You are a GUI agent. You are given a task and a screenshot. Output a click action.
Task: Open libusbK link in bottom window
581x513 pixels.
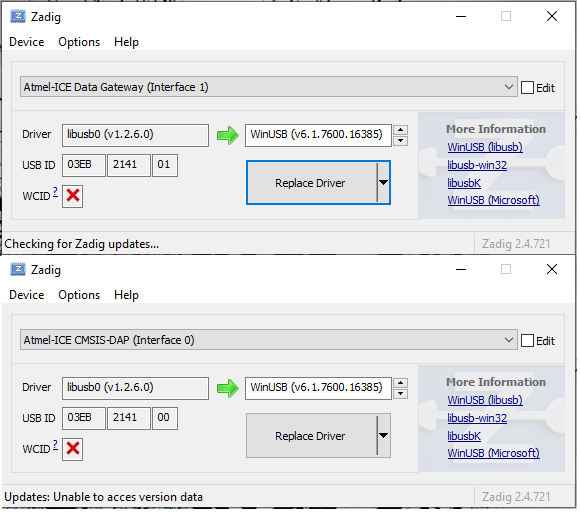[x=464, y=436]
